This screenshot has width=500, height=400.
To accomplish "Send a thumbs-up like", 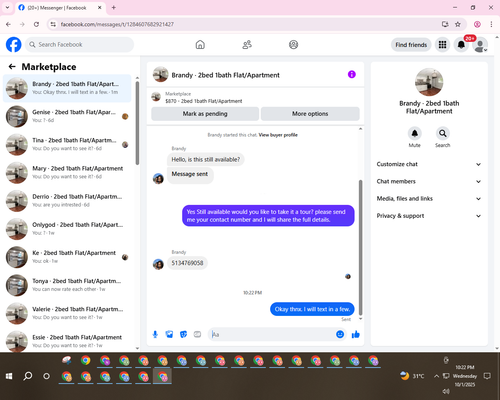I will [x=356, y=334].
